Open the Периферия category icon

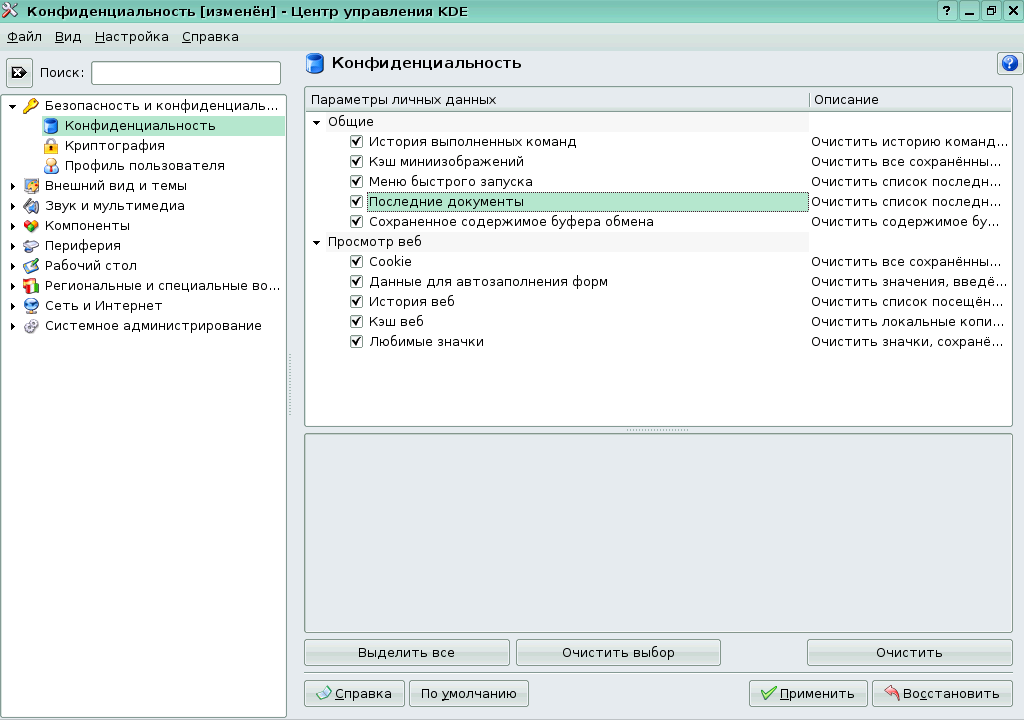click(29, 245)
